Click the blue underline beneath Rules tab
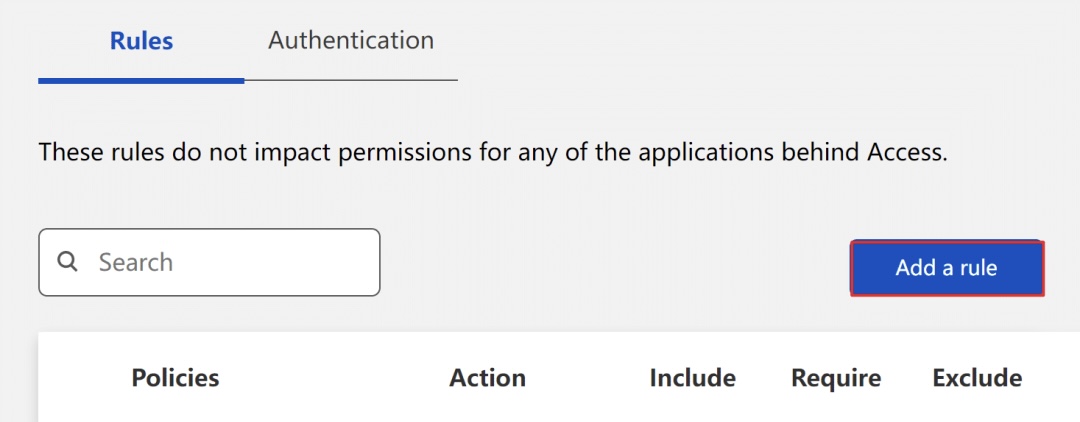 tap(141, 81)
